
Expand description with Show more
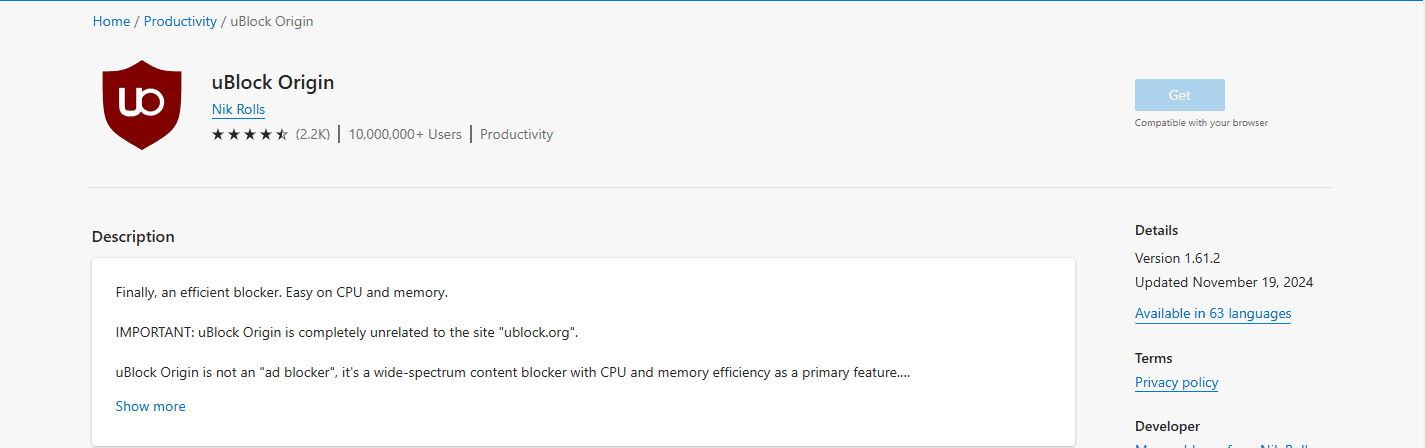pos(151,406)
